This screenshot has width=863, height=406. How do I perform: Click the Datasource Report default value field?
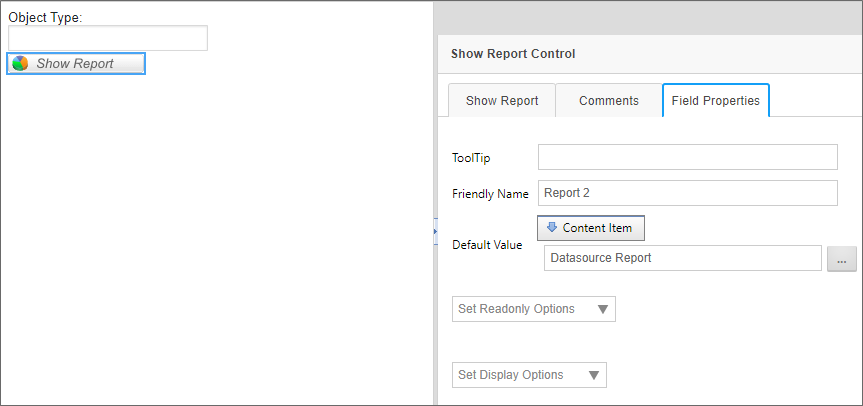click(682, 259)
